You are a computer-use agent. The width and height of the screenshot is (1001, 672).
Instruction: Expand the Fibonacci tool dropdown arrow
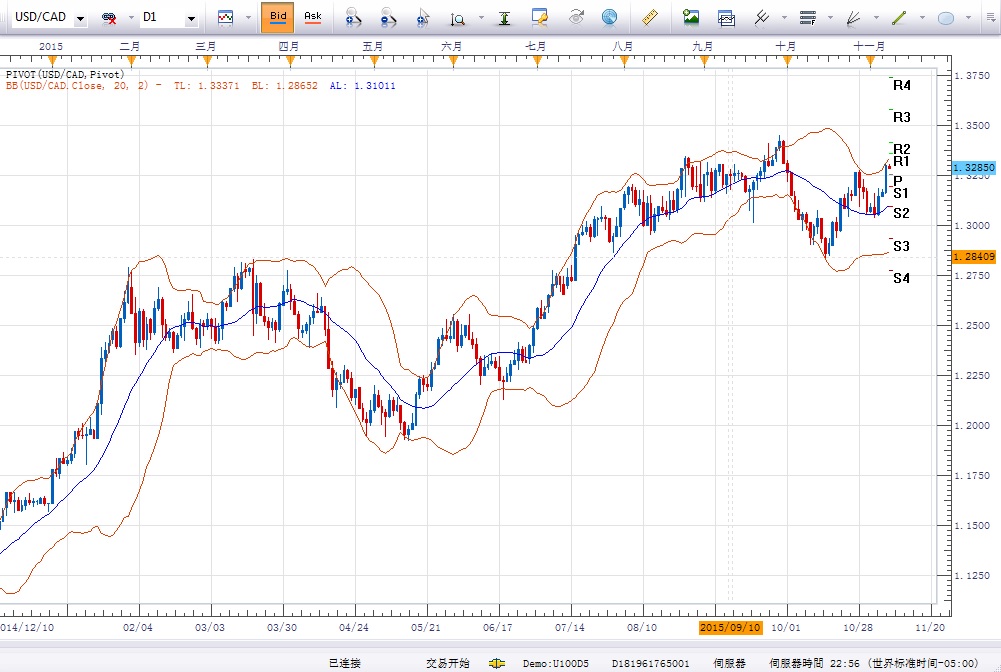click(830, 18)
